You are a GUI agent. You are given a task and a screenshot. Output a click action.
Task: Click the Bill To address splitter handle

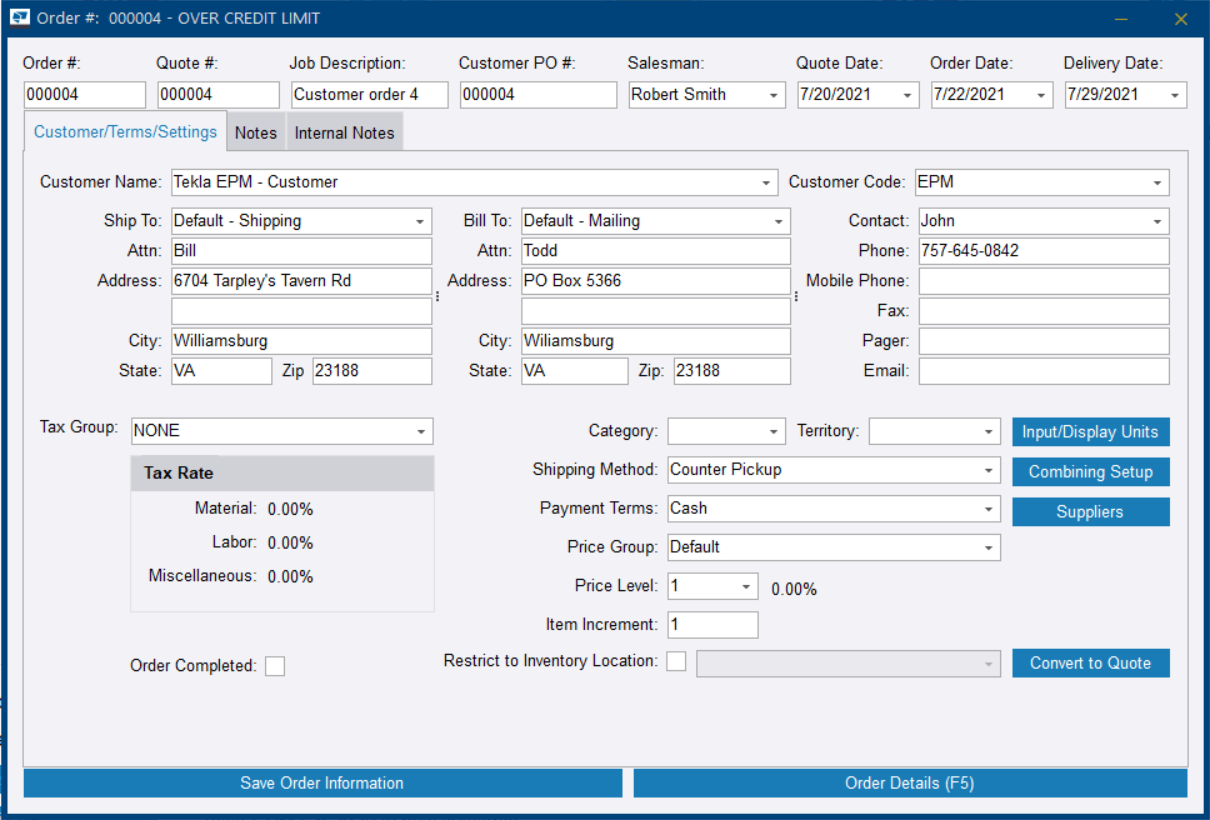coord(796,296)
